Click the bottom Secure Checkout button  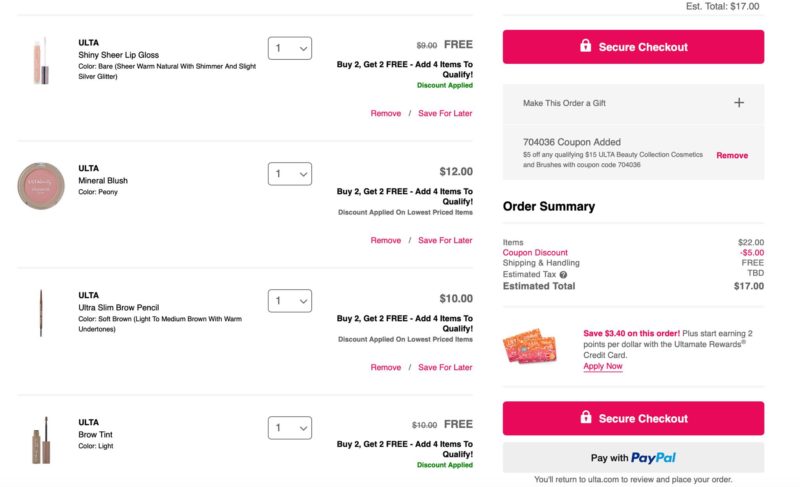633,419
